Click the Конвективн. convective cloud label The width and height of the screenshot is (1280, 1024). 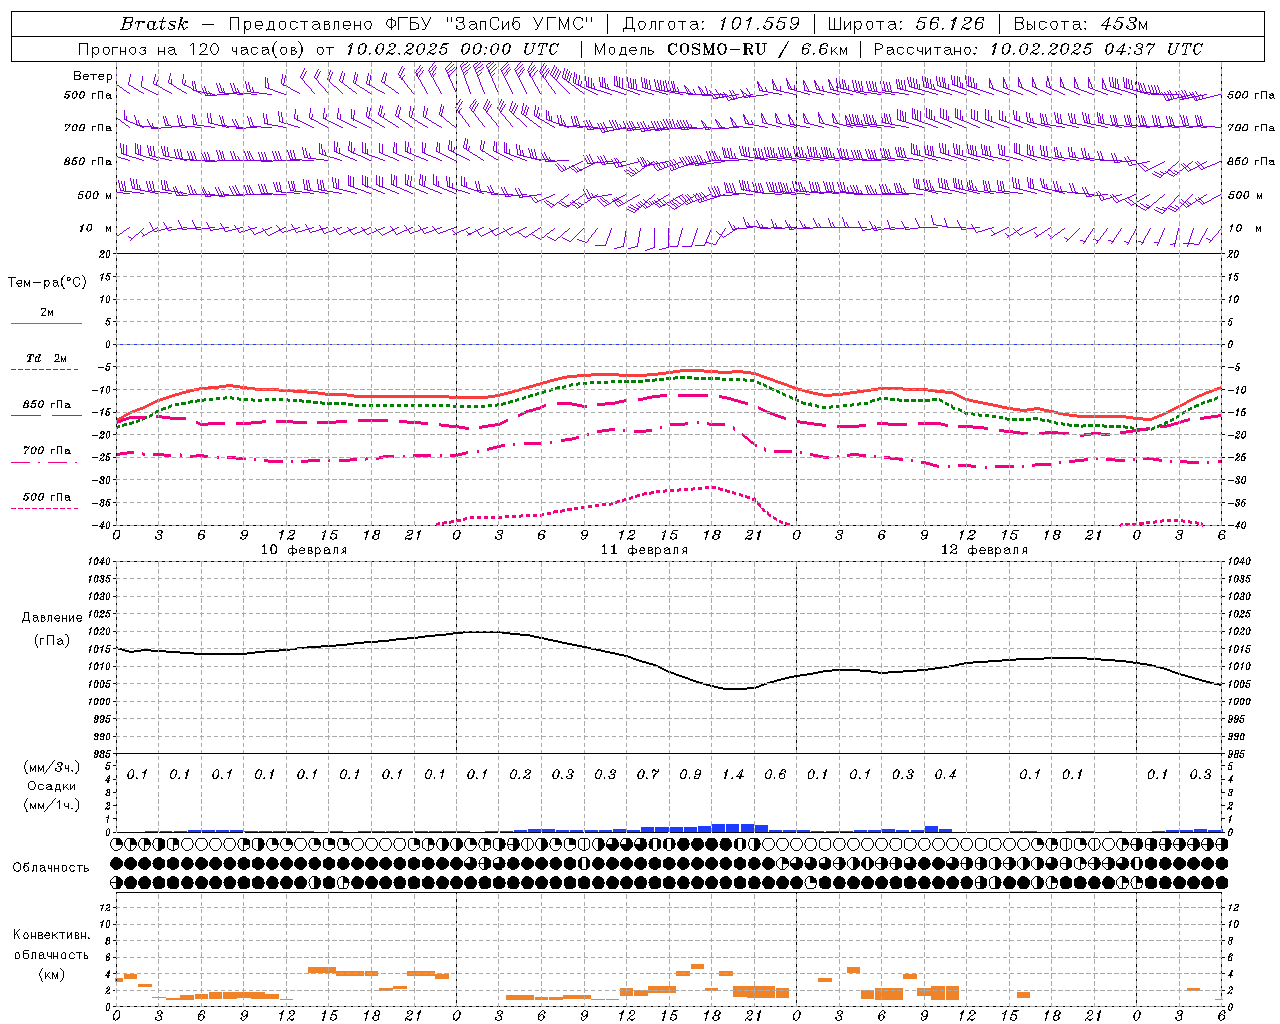pyautogui.click(x=52, y=935)
